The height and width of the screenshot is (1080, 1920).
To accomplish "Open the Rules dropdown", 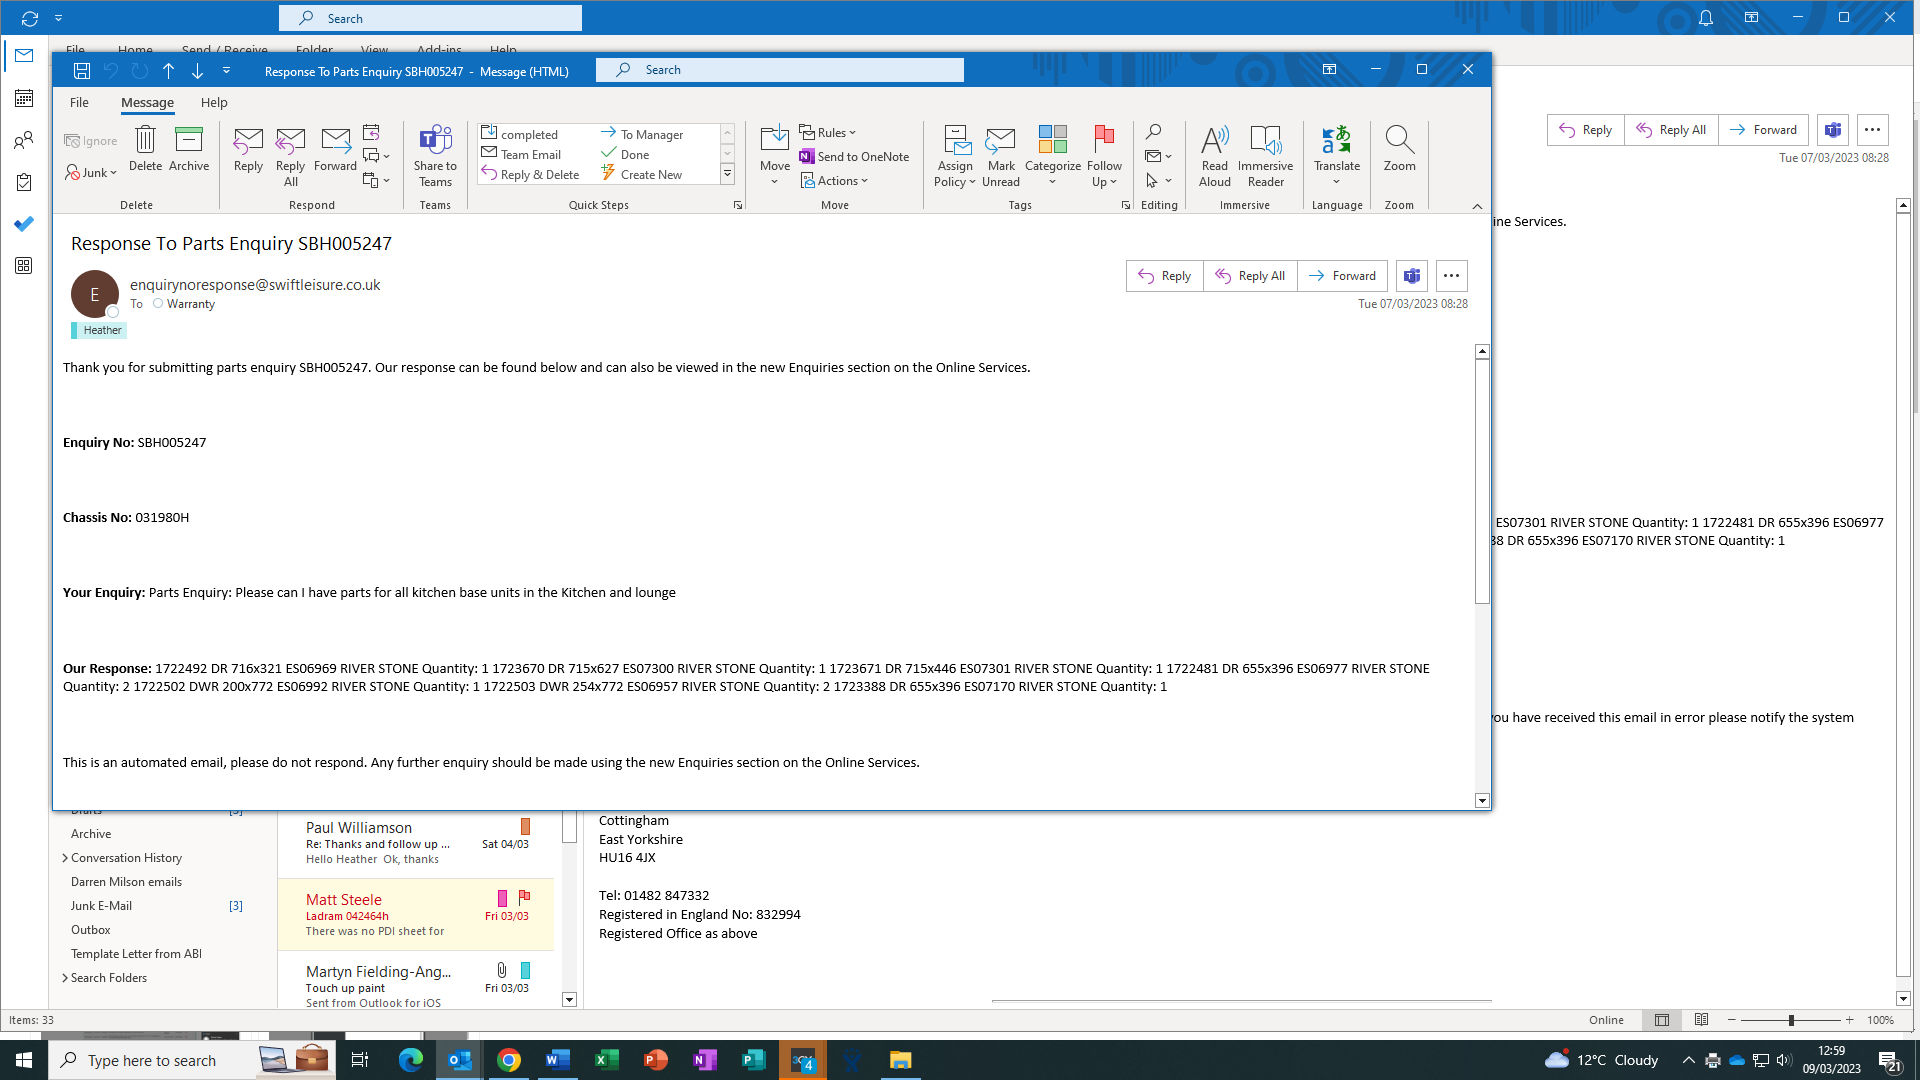I will [828, 133].
